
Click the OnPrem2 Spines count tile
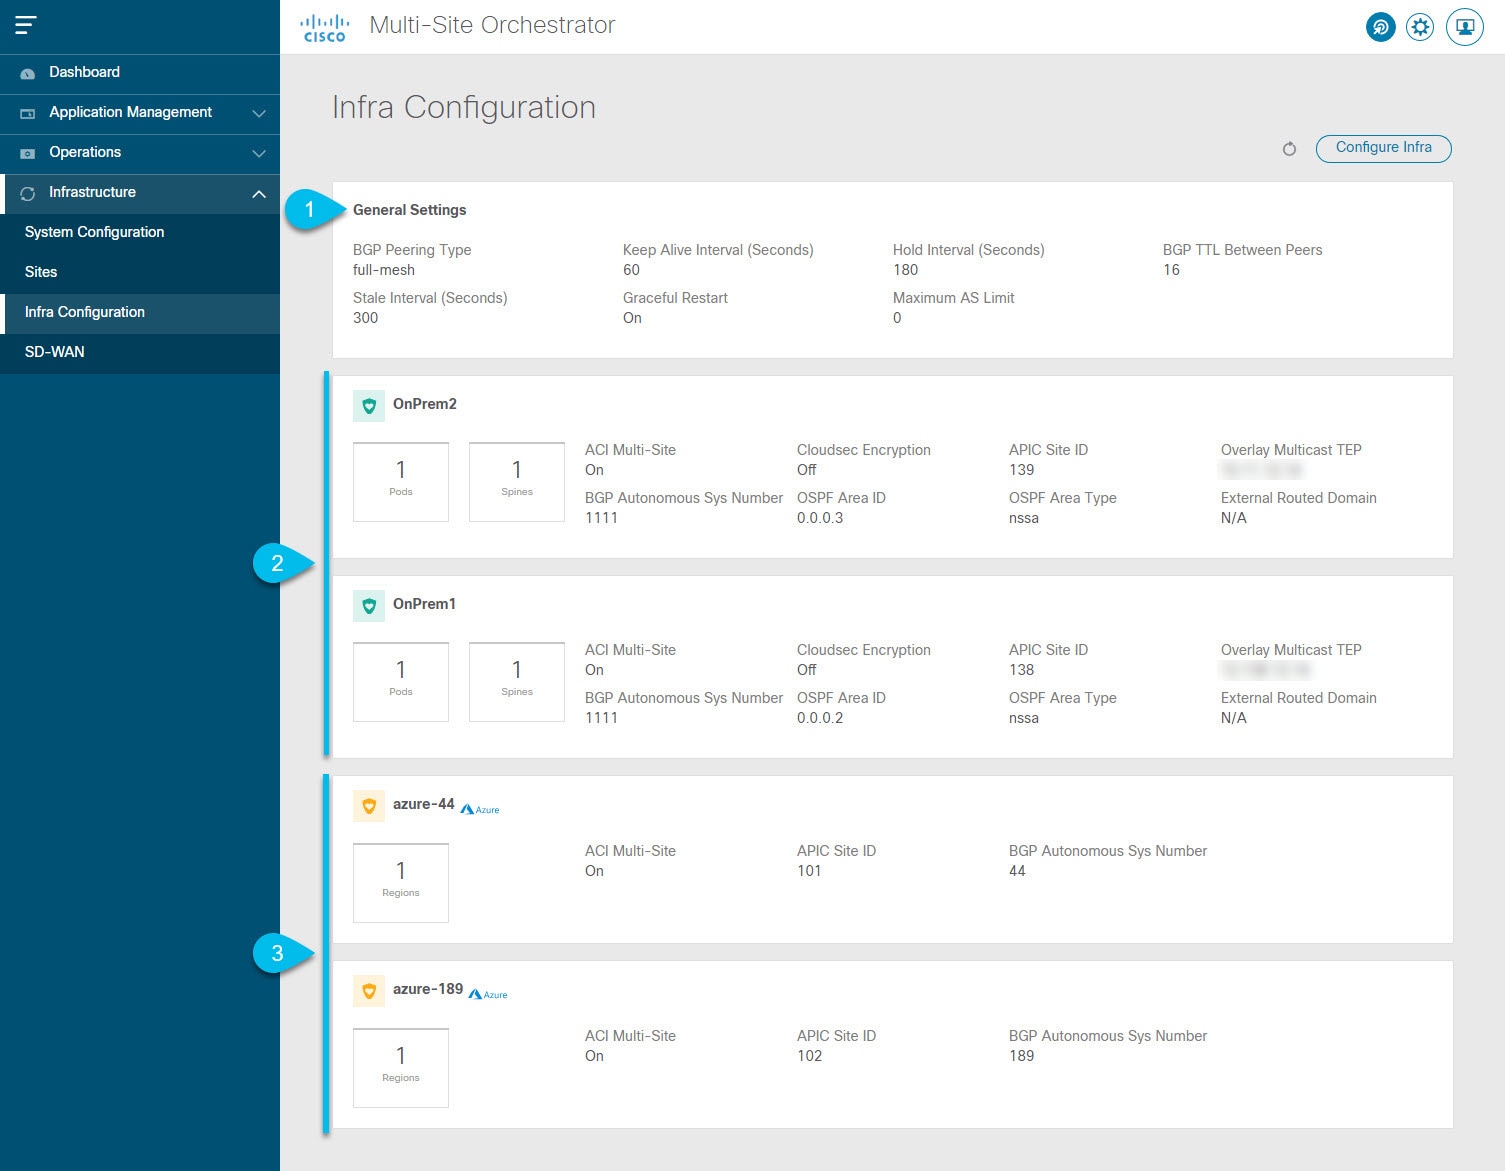pyautogui.click(x=517, y=482)
